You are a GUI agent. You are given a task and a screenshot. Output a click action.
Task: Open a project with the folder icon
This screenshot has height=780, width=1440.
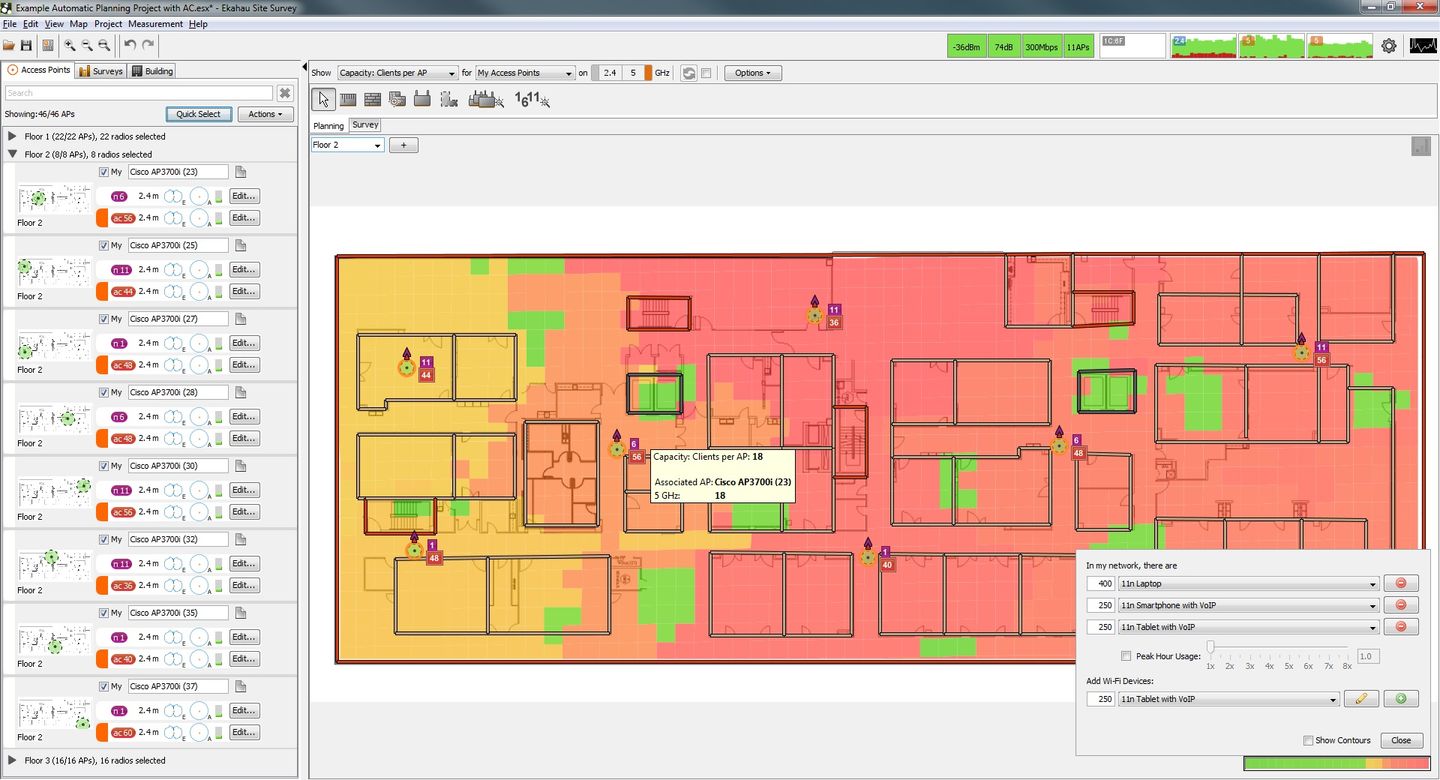point(9,45)
